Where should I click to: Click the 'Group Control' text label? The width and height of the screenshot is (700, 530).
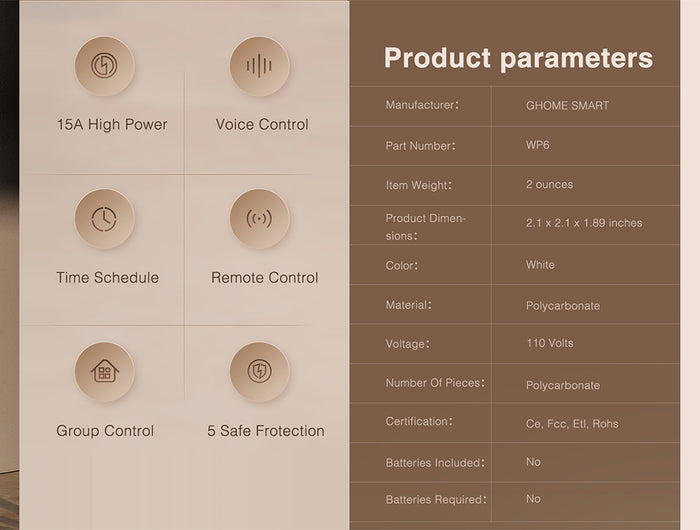(x=105, y=431)
